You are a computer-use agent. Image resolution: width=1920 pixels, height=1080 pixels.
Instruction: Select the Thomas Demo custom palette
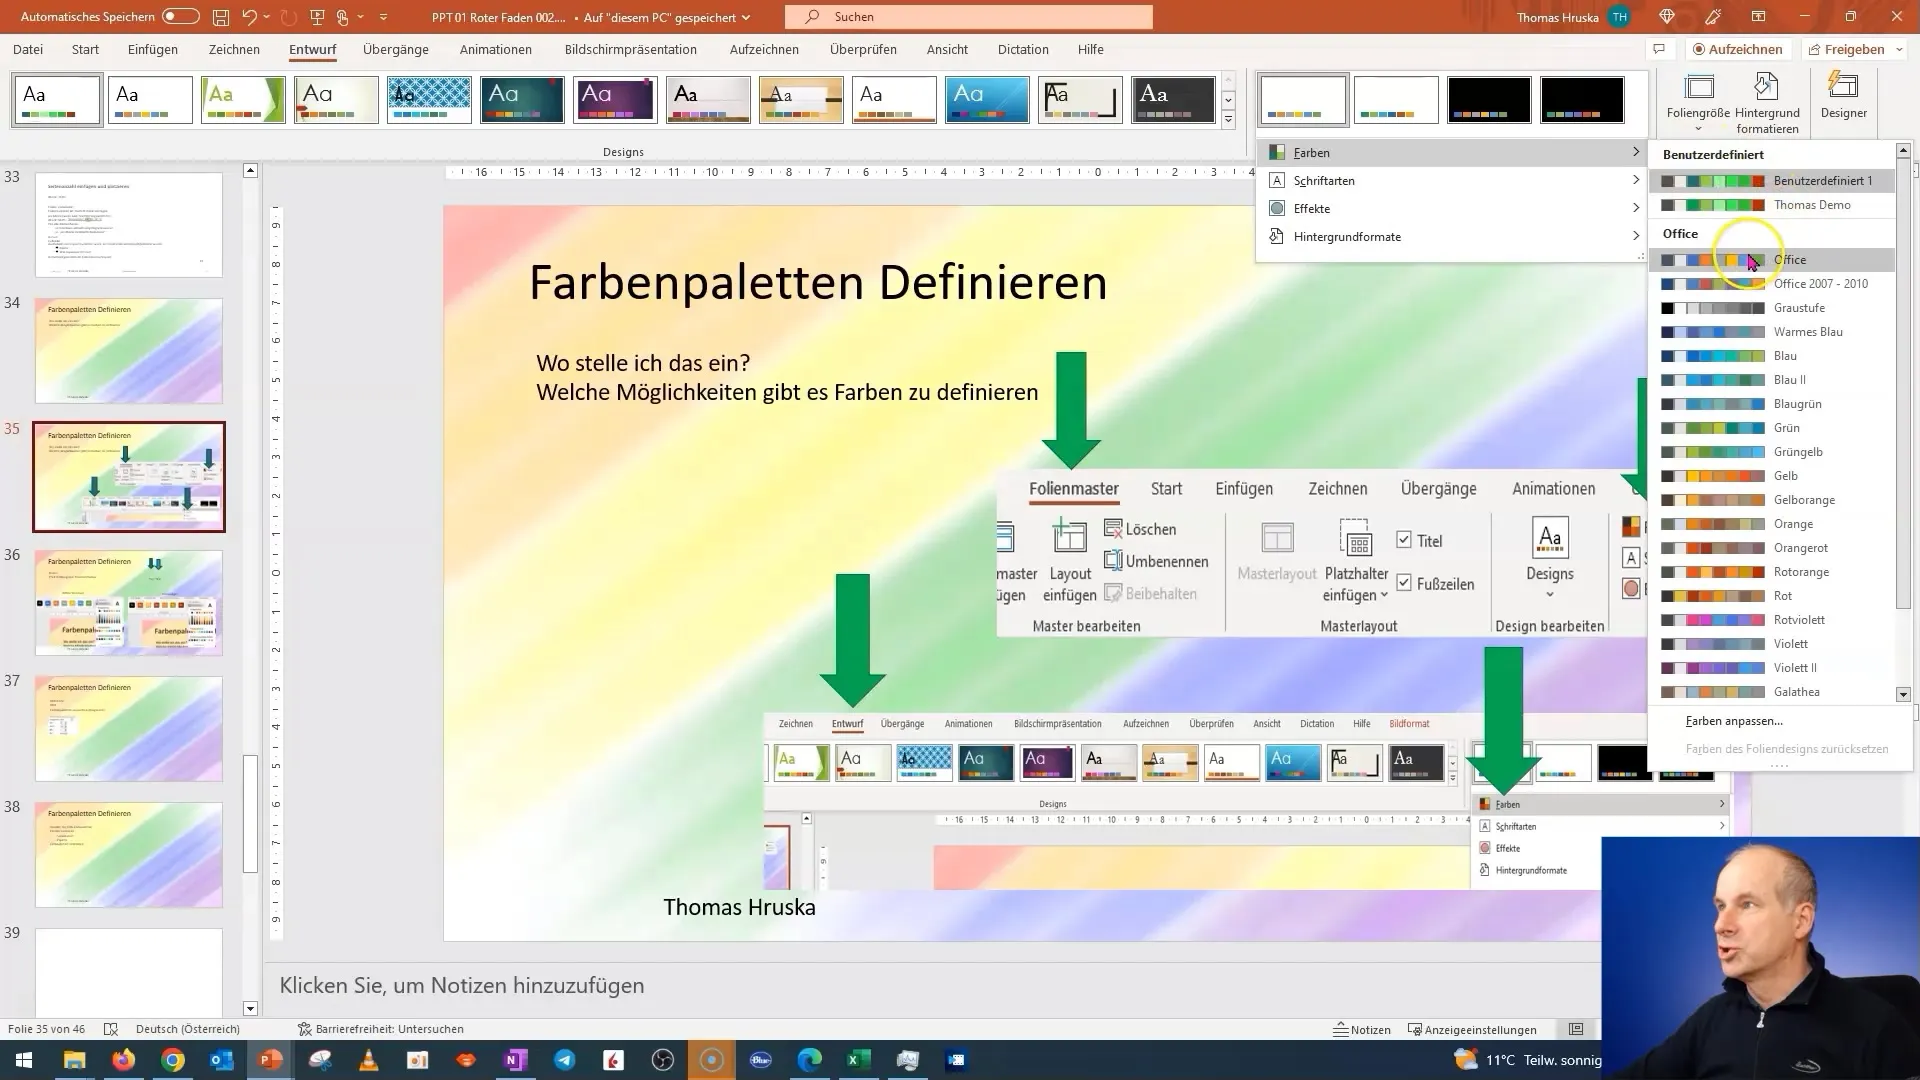pos(1772,205)
